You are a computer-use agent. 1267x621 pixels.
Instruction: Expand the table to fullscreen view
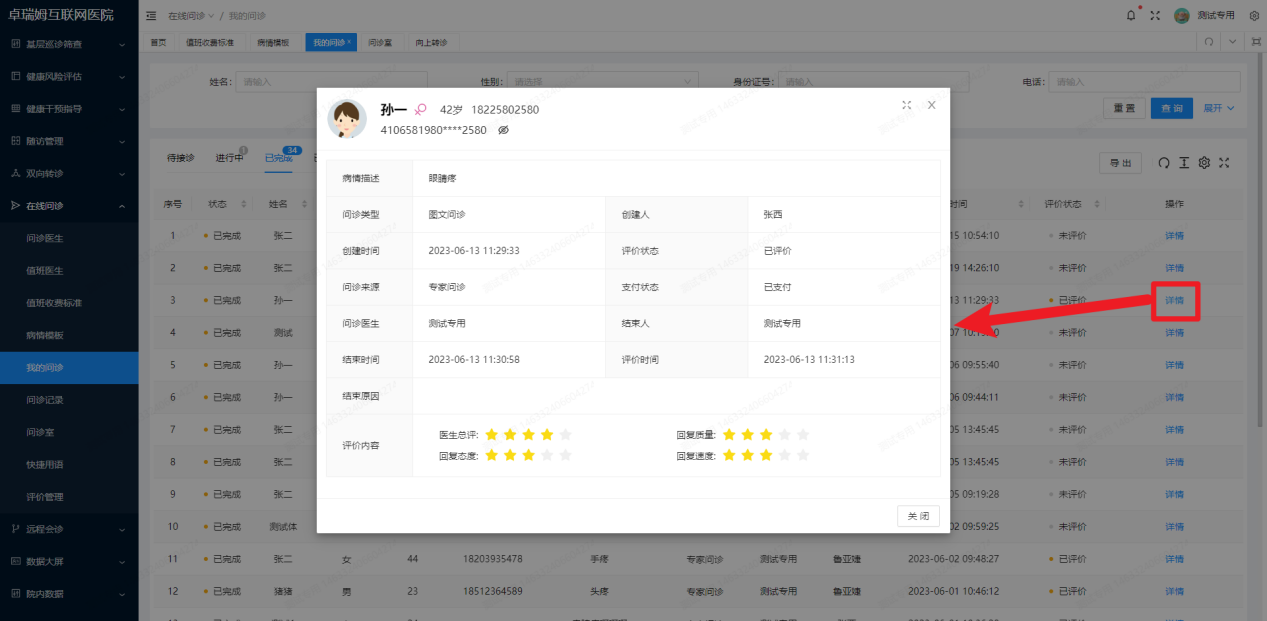[x=1224, y=162]
